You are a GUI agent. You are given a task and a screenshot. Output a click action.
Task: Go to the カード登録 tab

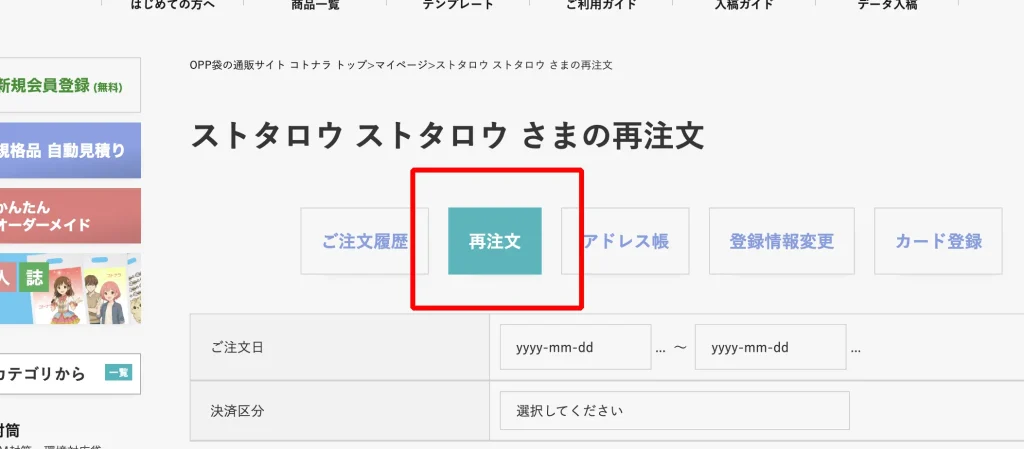coord(938,241)
